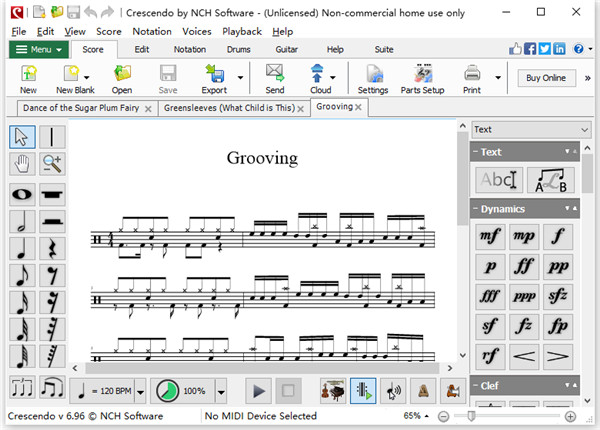This screenshot has width=600, height=430.
Task: Insert fortissimo ff dynamic
Action: (524, 267)
